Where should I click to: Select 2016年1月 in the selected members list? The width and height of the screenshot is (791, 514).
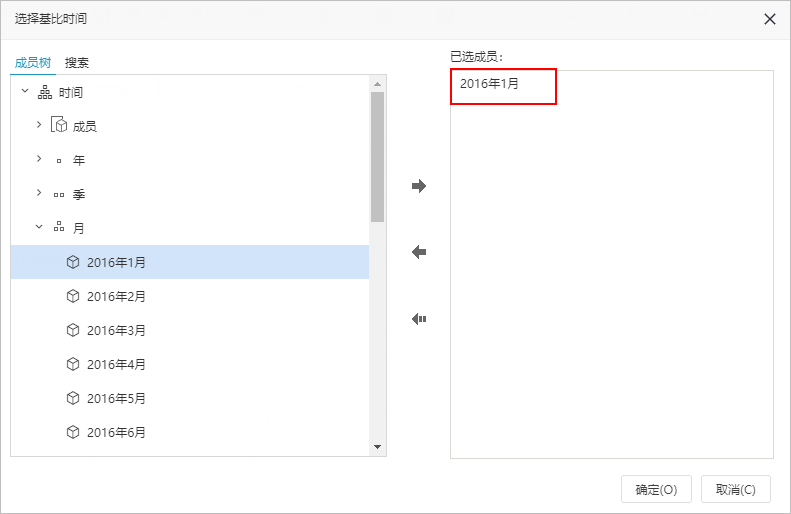tap(489, 84)
